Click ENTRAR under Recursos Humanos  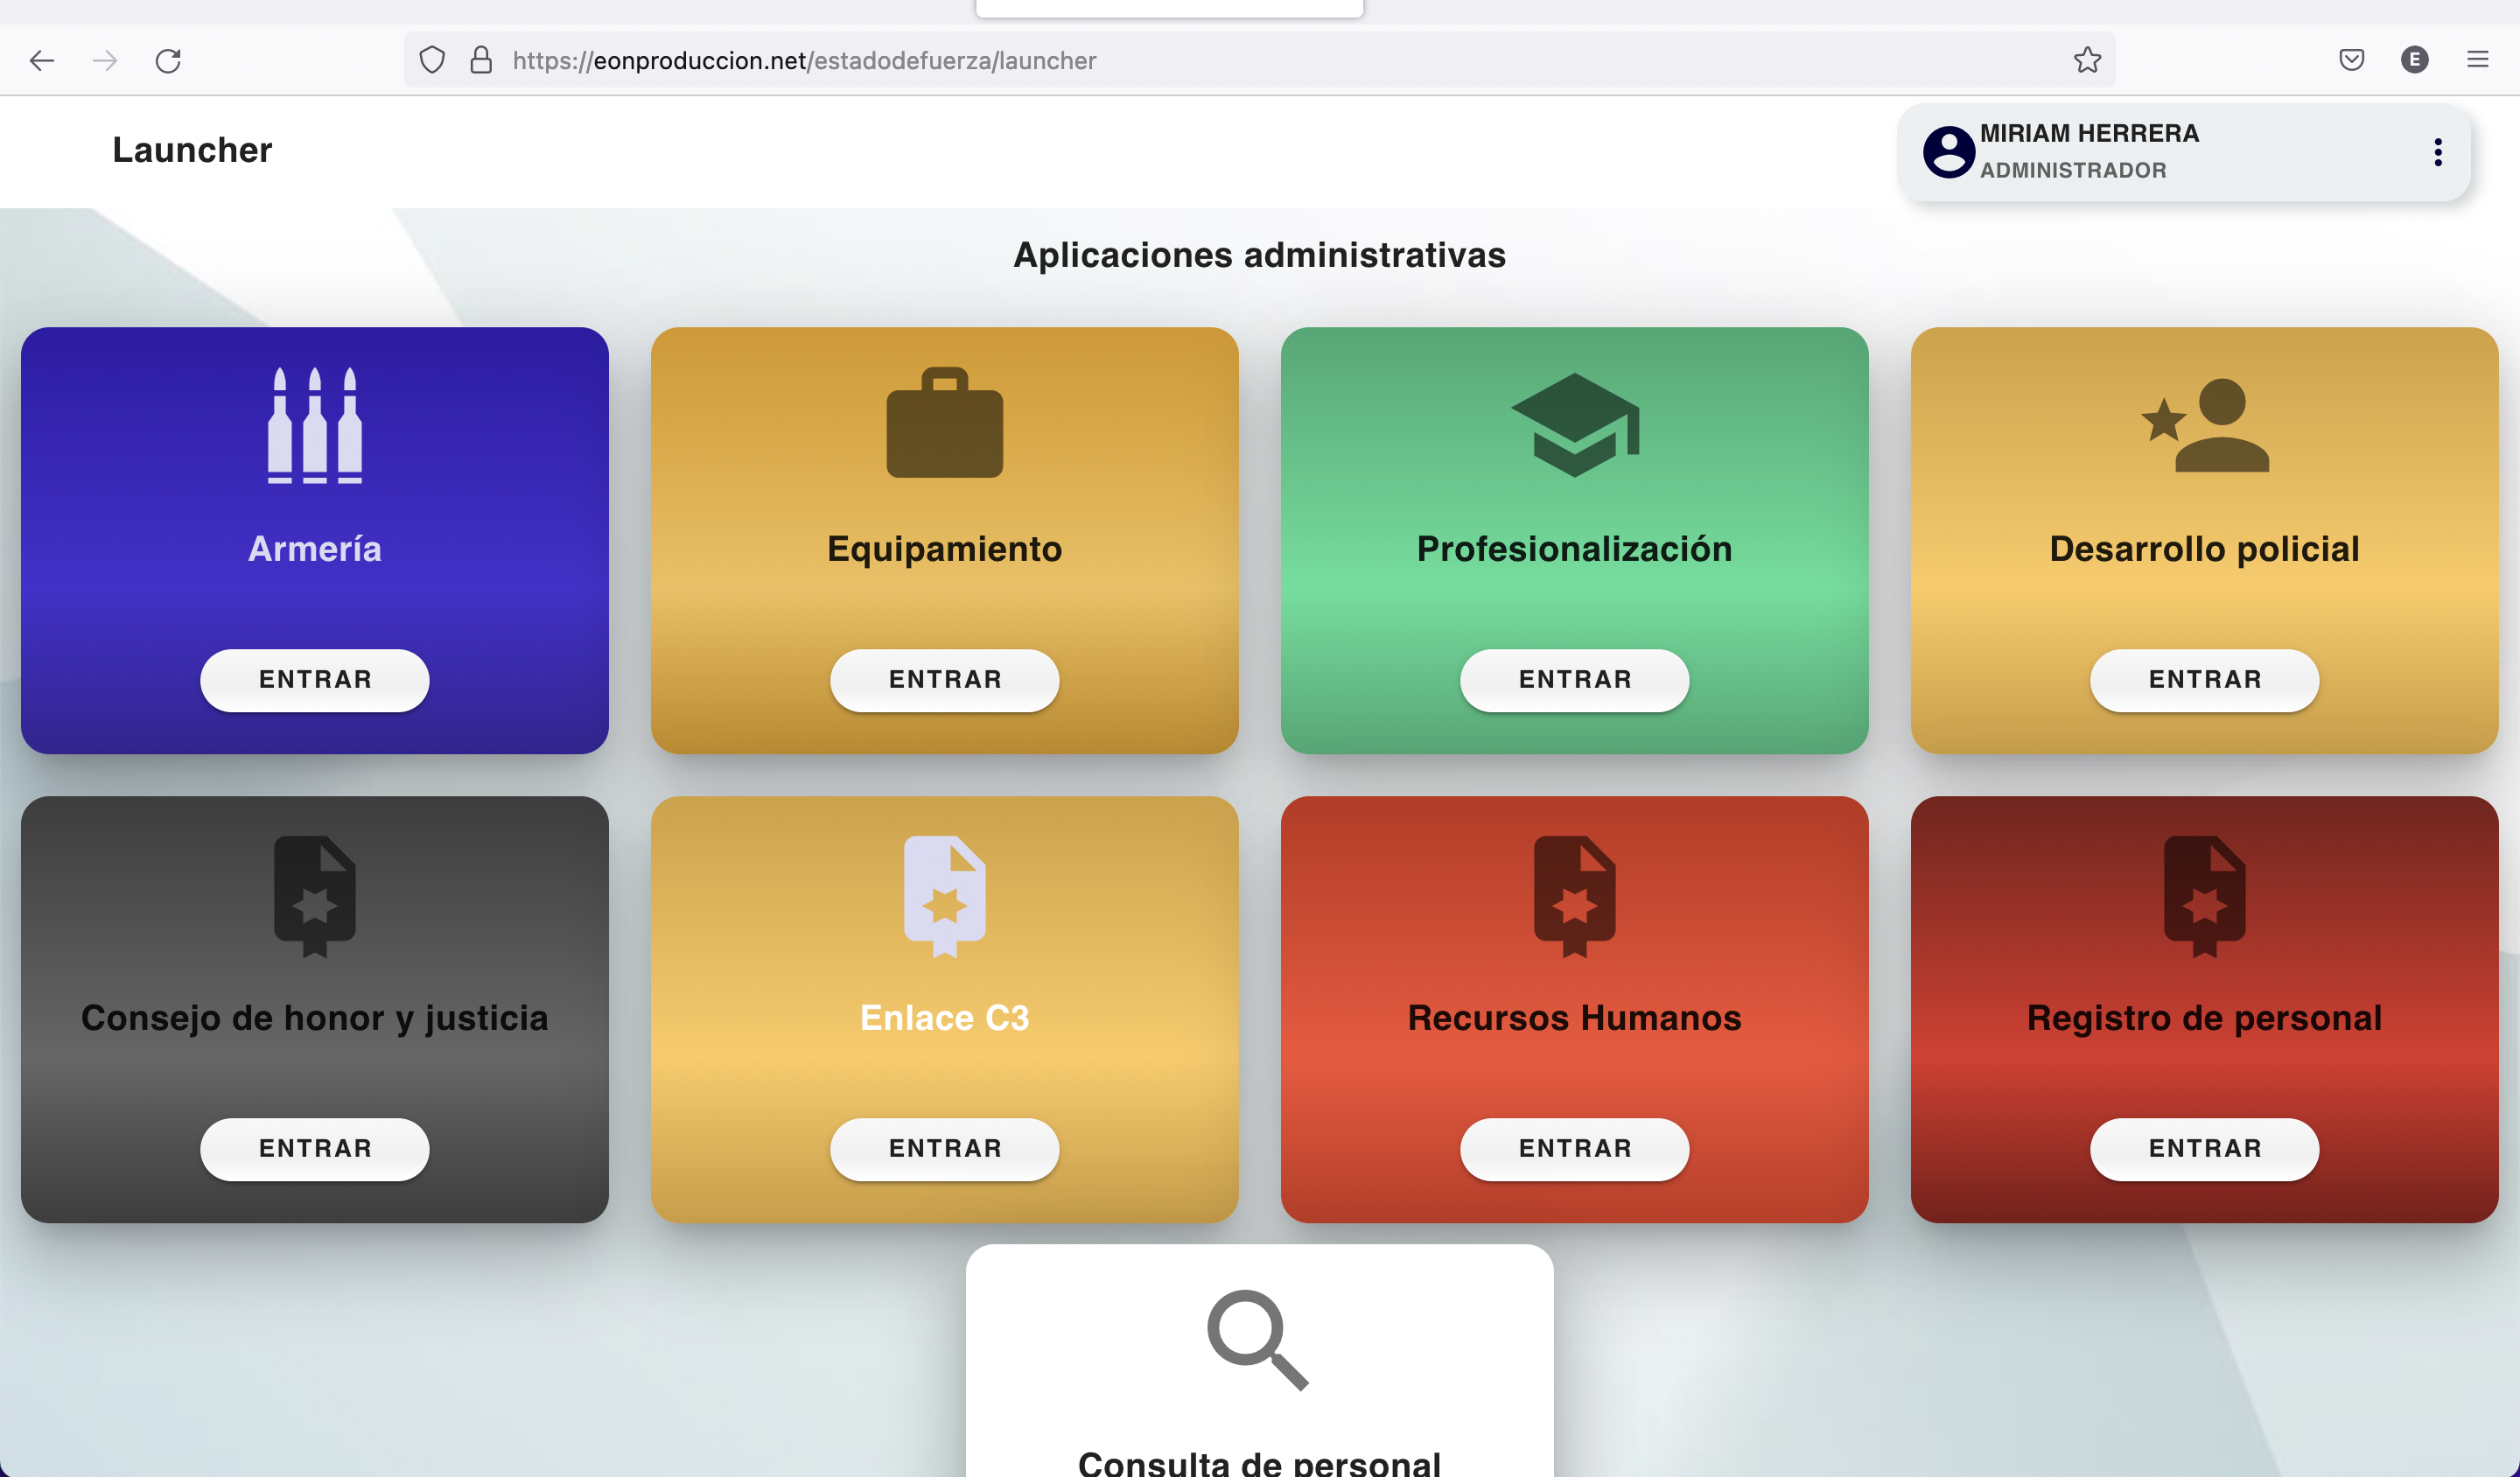(x=1575, y=1149)
